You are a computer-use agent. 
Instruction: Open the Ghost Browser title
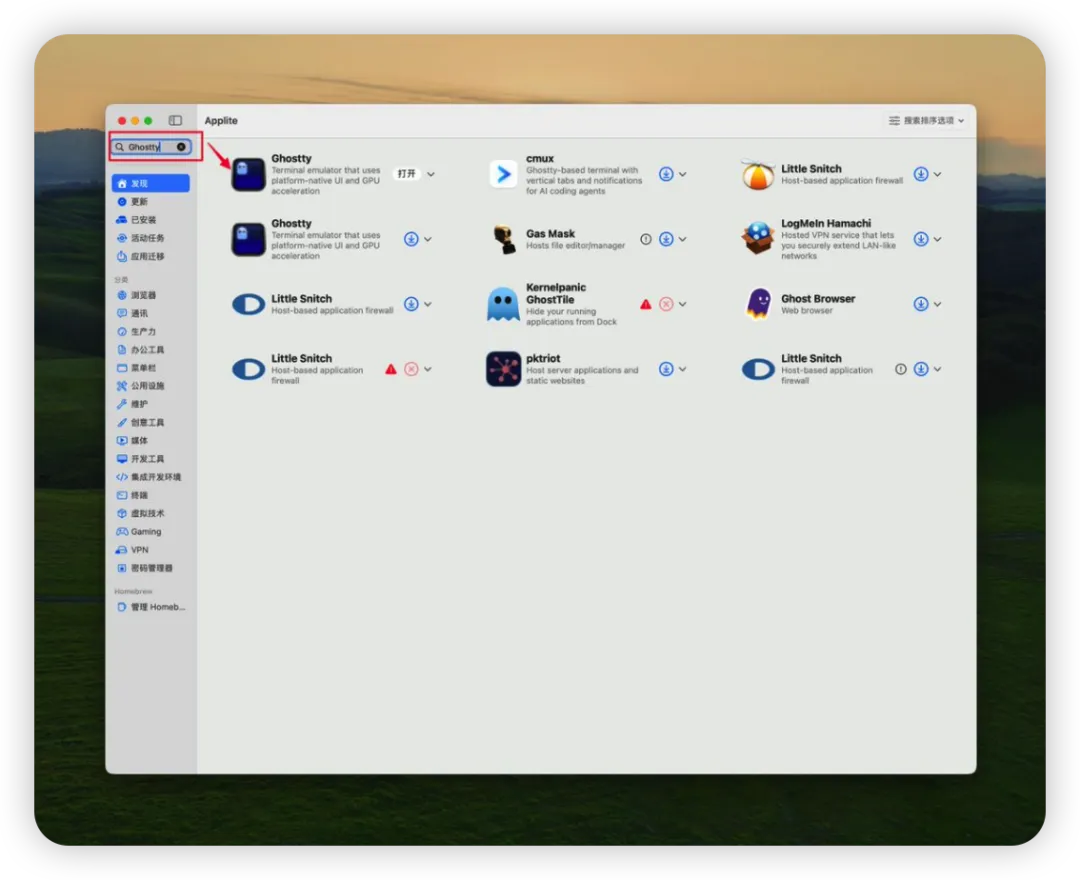818,298
